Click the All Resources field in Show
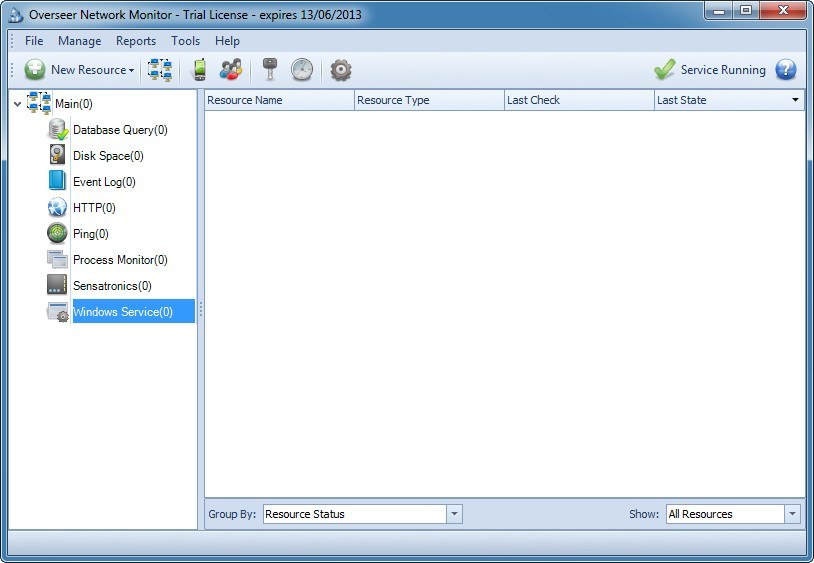Image resolution: width=814 pixels, height=563 pixels. (725, 514)
